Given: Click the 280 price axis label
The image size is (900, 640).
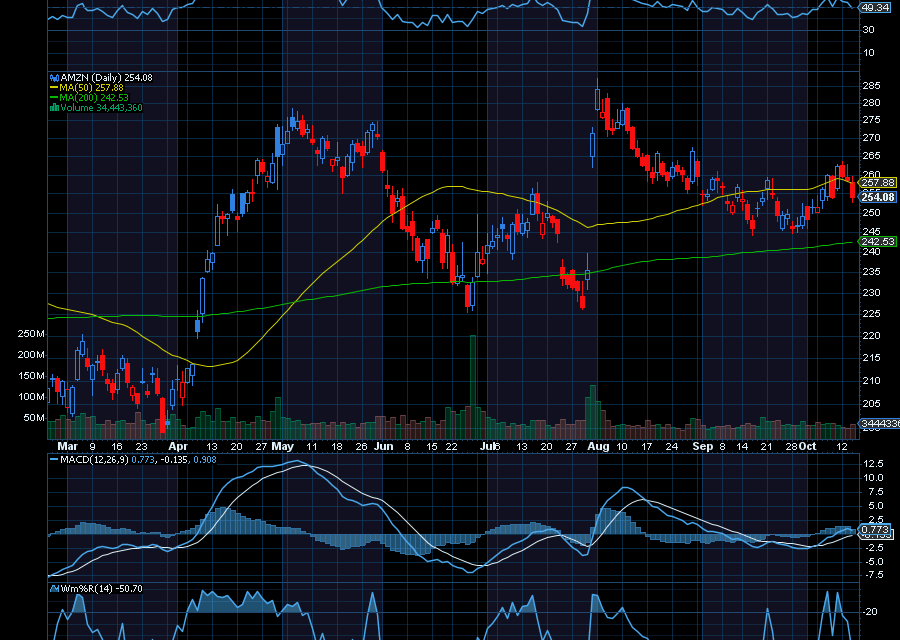Looking at the screenshot, I should pos(871,103).
